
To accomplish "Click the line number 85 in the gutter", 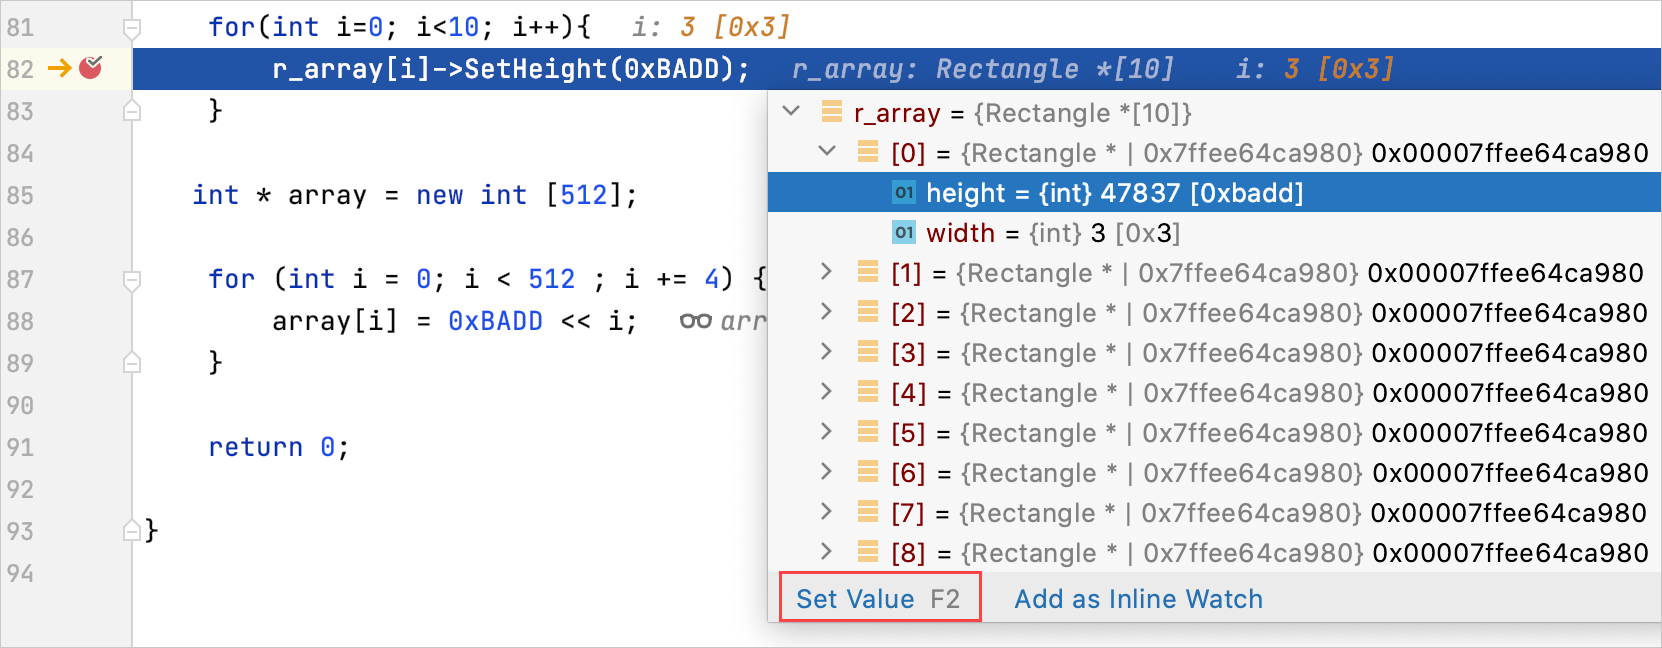I will [x=20, y=195].
